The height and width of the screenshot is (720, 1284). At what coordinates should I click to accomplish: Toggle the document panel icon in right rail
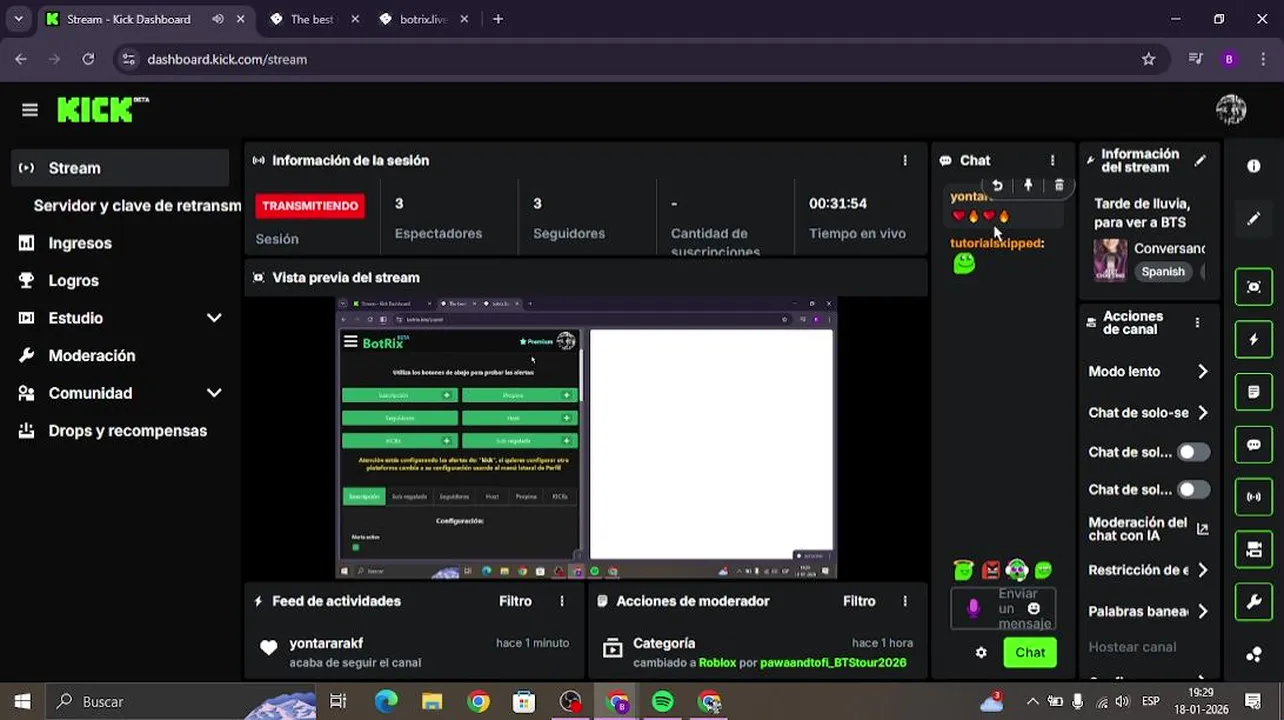click(1254, 392)
